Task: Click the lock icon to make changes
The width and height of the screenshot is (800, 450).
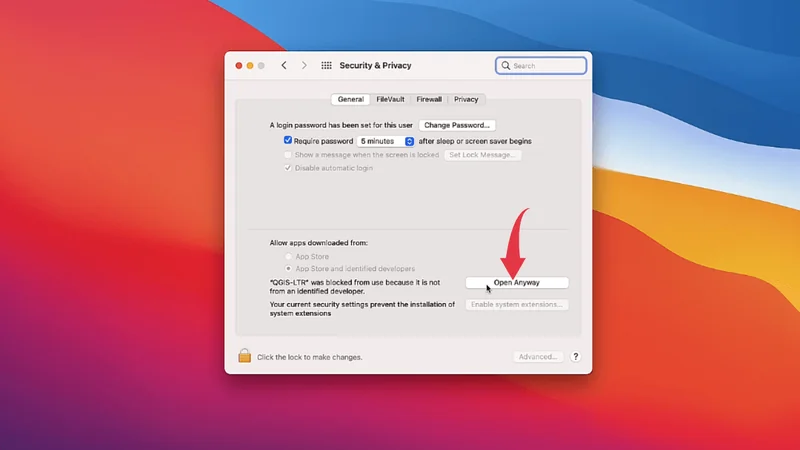Action: 244,356
